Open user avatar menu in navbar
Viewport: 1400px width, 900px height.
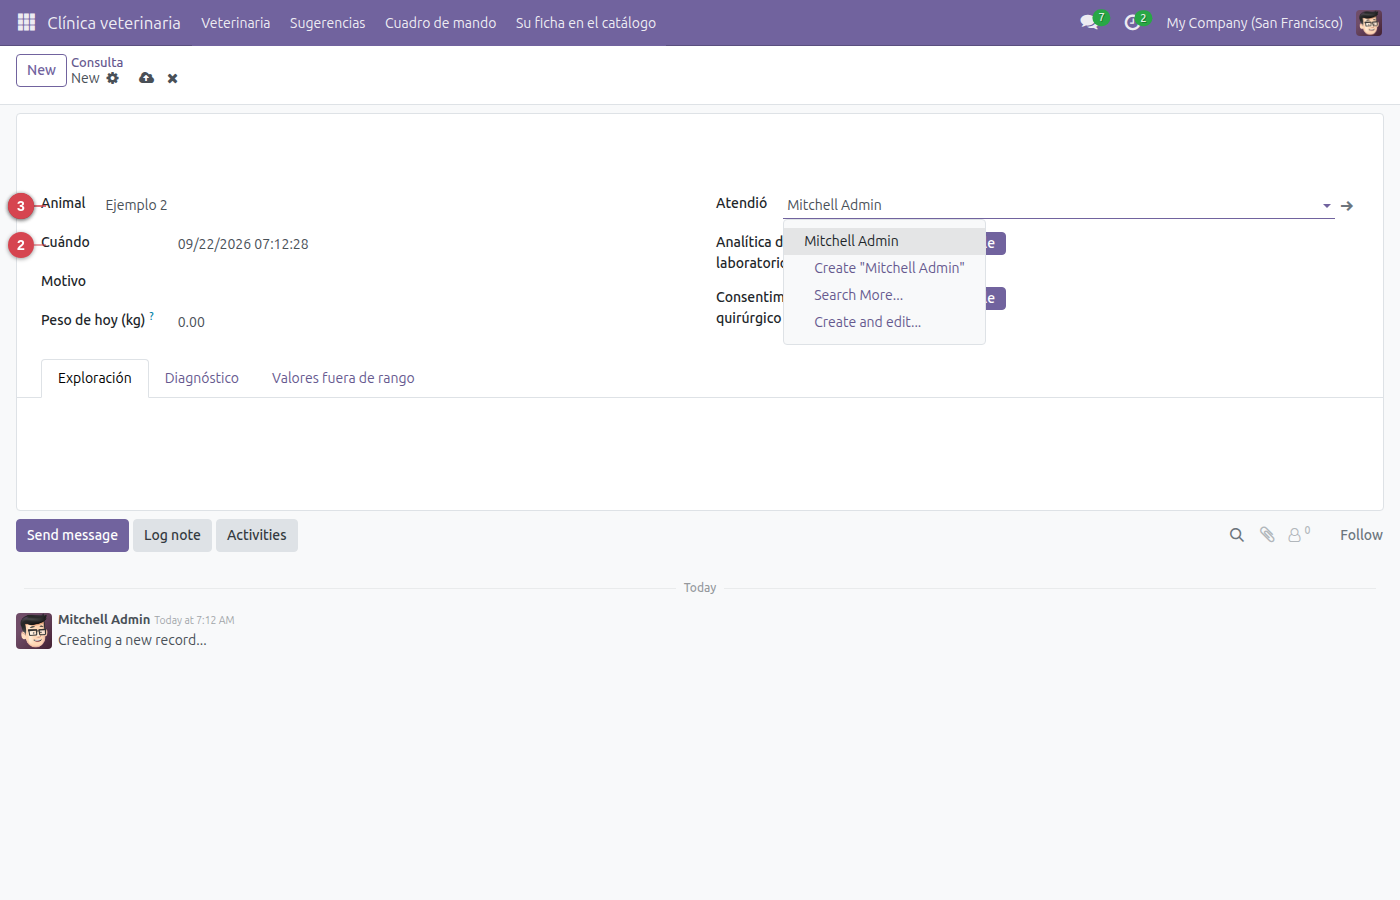pyautogui.click(x=1369, y=22)
